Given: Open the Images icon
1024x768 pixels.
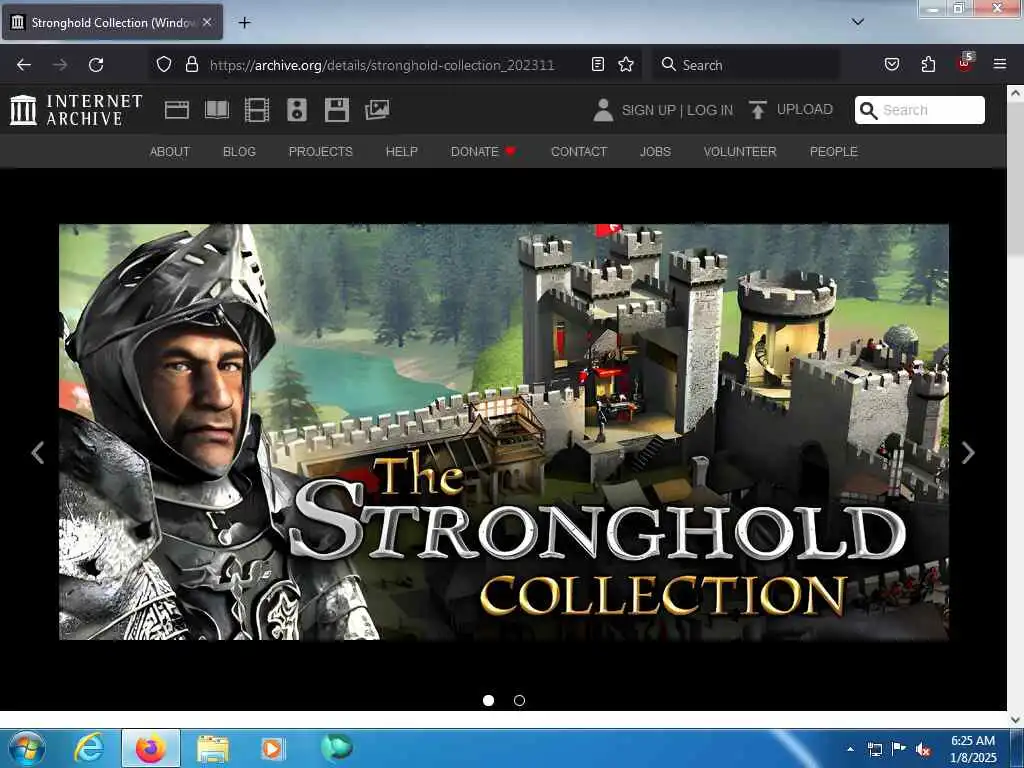Looking at the screenshot, I should click(377, 110).
